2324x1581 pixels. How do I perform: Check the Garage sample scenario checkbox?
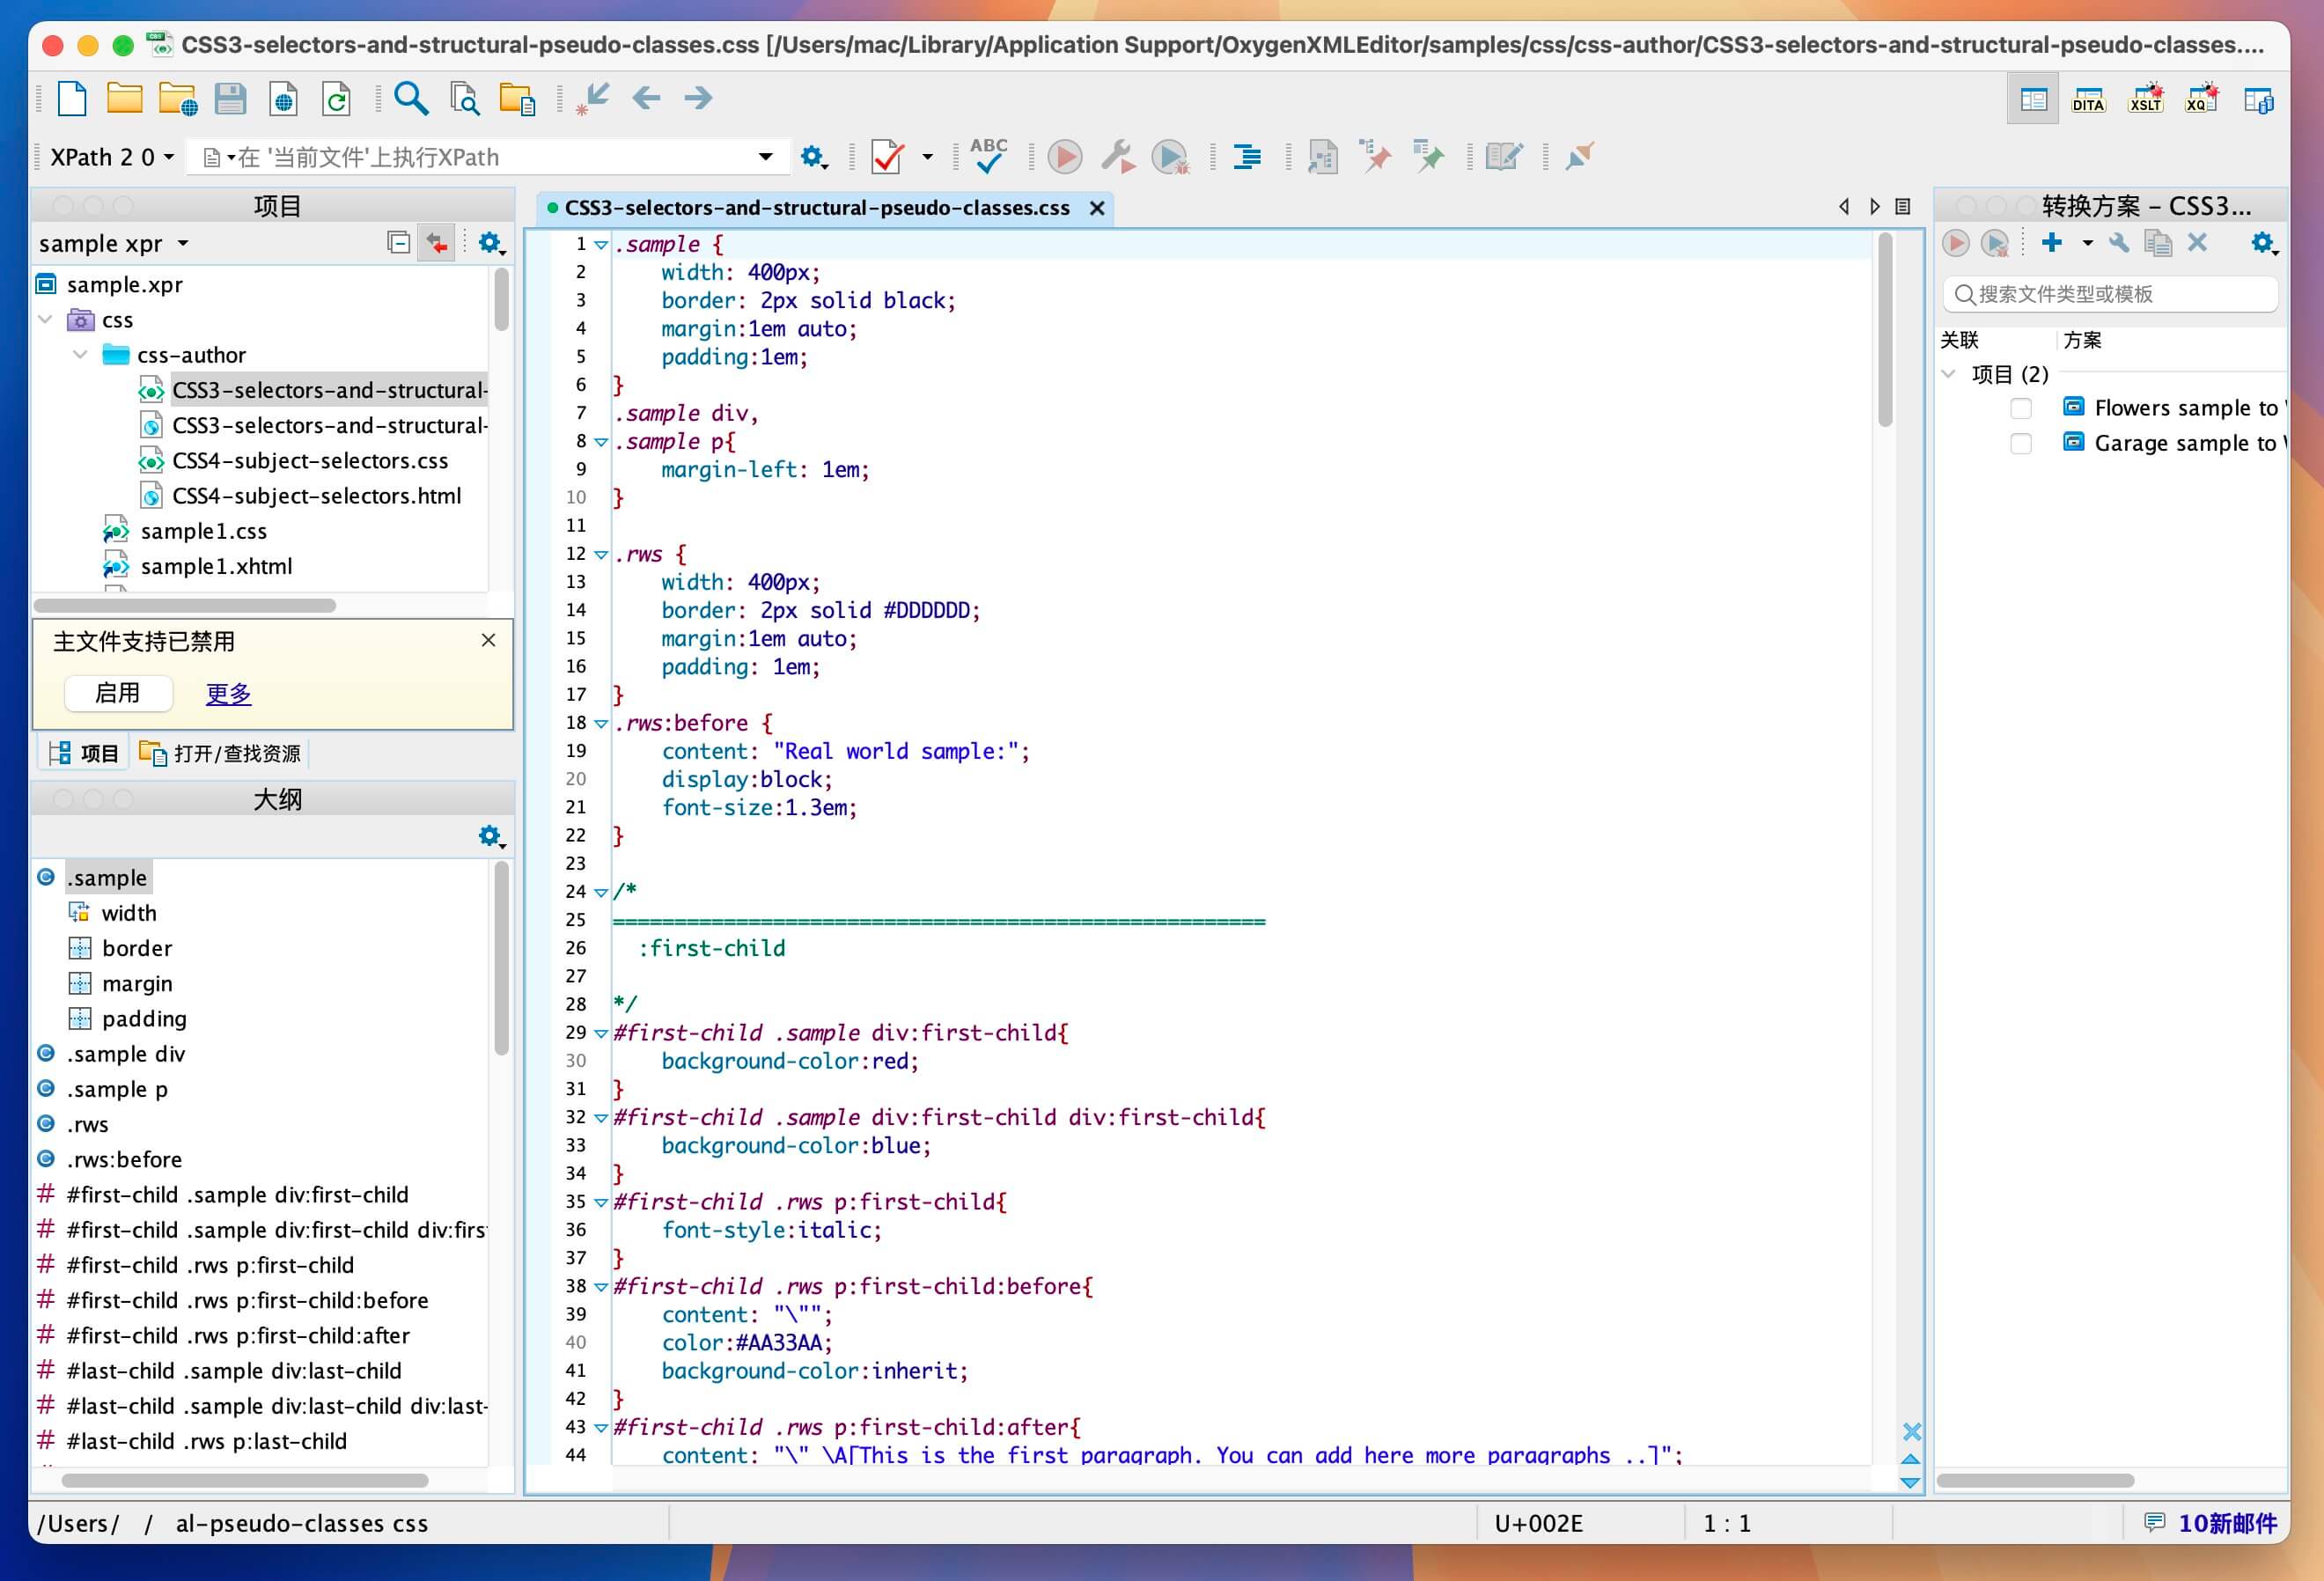pyautogui.click(x=2021, y=443)
